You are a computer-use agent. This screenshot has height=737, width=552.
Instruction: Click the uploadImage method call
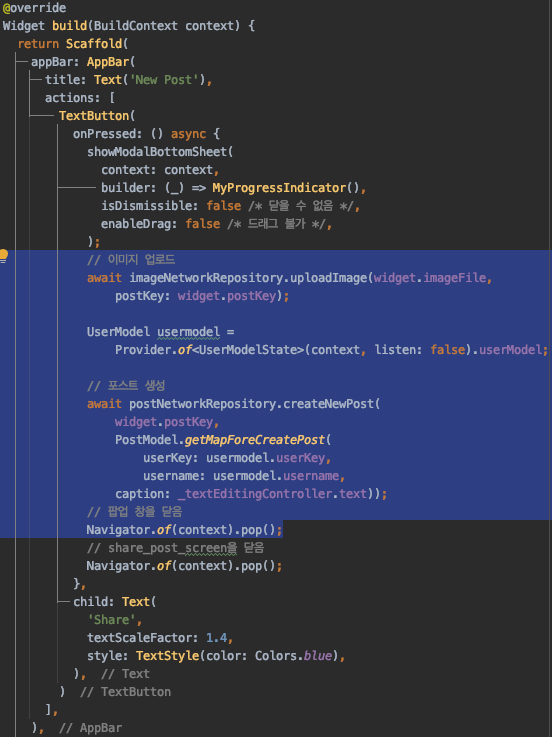pyautogui.click(x=328, y=278)
